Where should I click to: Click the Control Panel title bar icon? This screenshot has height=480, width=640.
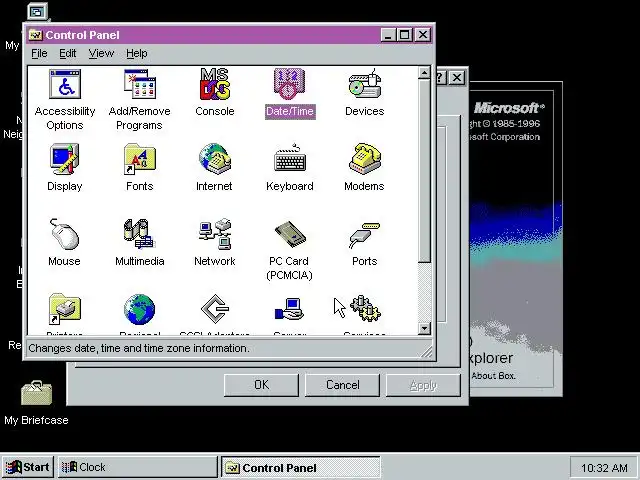(36, 35)
